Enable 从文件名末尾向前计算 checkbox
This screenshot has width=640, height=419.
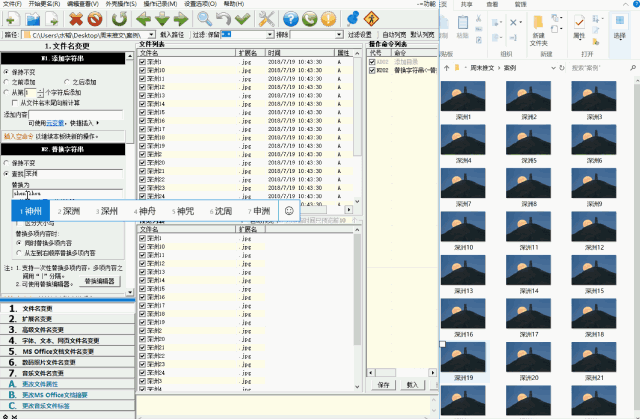13,102
